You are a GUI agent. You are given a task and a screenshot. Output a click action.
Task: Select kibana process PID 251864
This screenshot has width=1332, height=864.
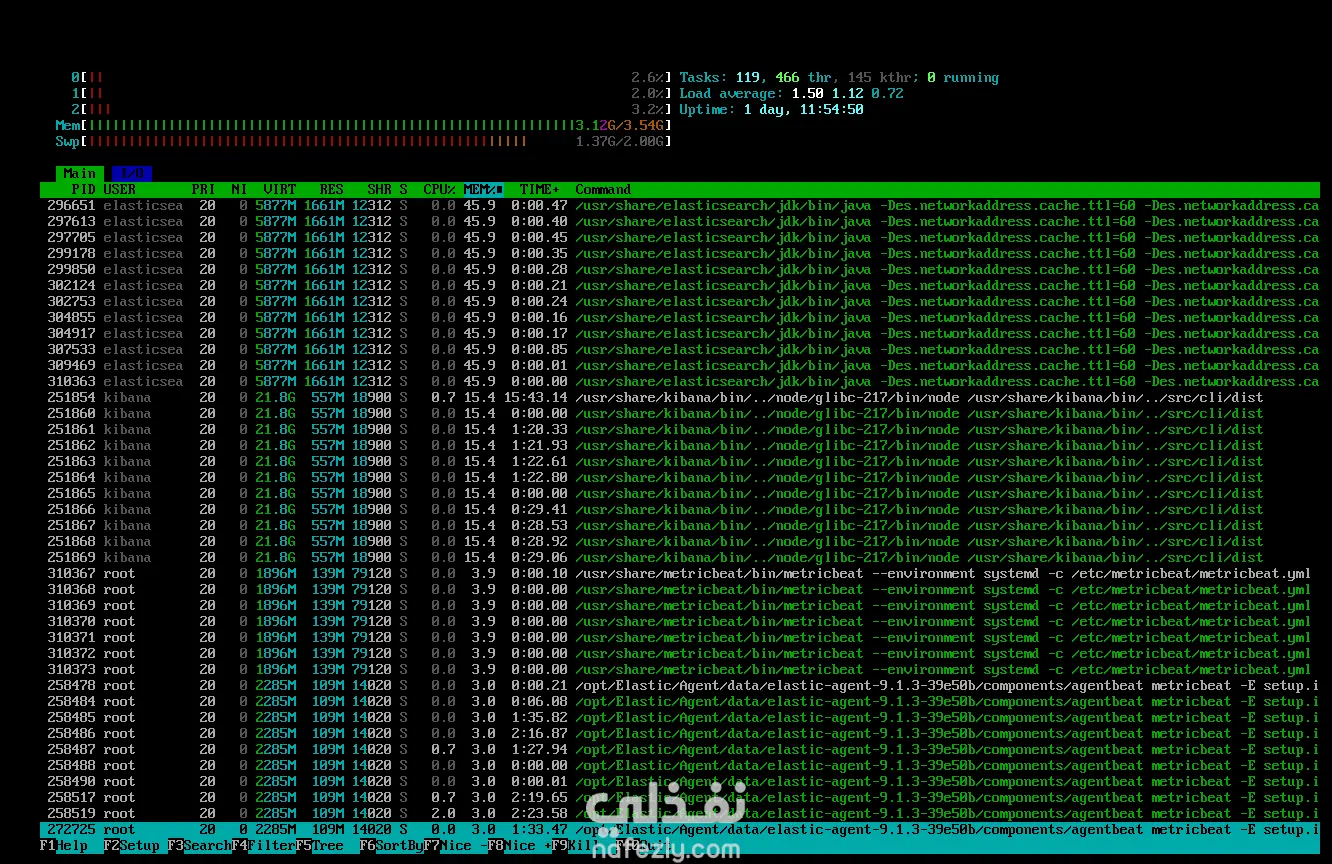point(680,477)
